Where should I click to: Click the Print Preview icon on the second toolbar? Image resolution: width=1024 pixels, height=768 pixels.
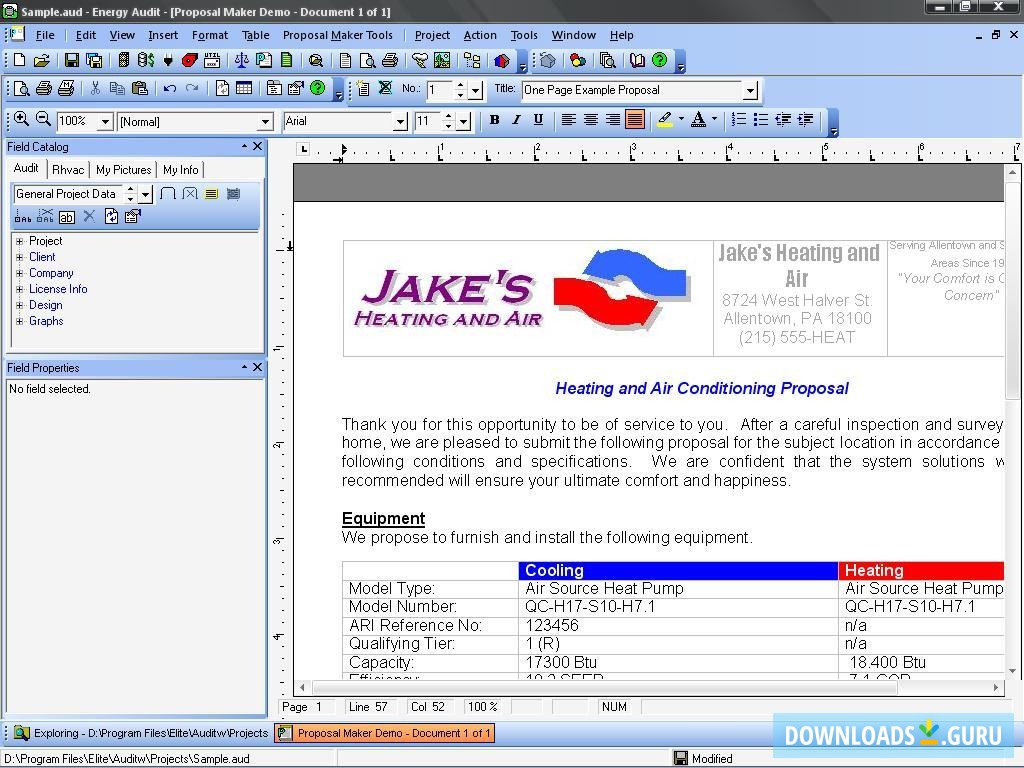[x=21, y=88]
